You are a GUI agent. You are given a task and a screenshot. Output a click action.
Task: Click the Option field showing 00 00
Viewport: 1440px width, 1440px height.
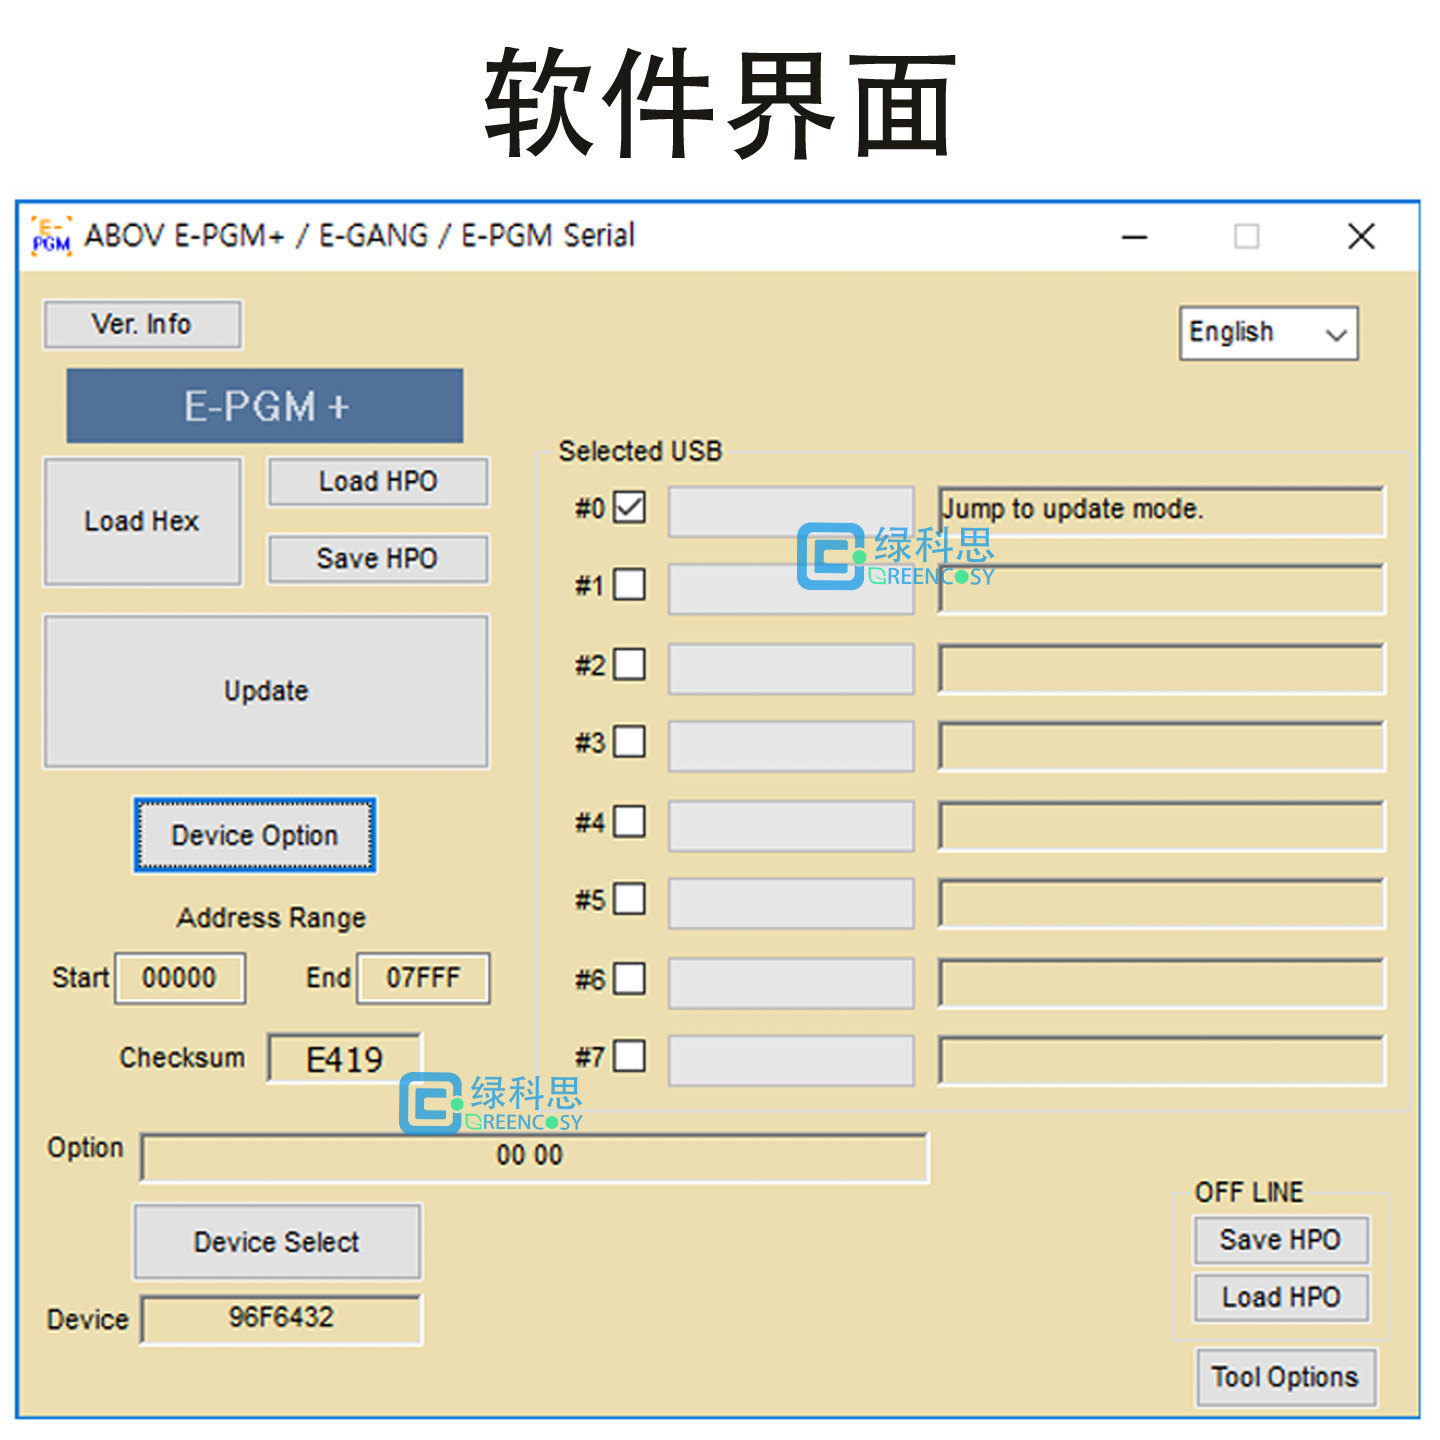535,1157
